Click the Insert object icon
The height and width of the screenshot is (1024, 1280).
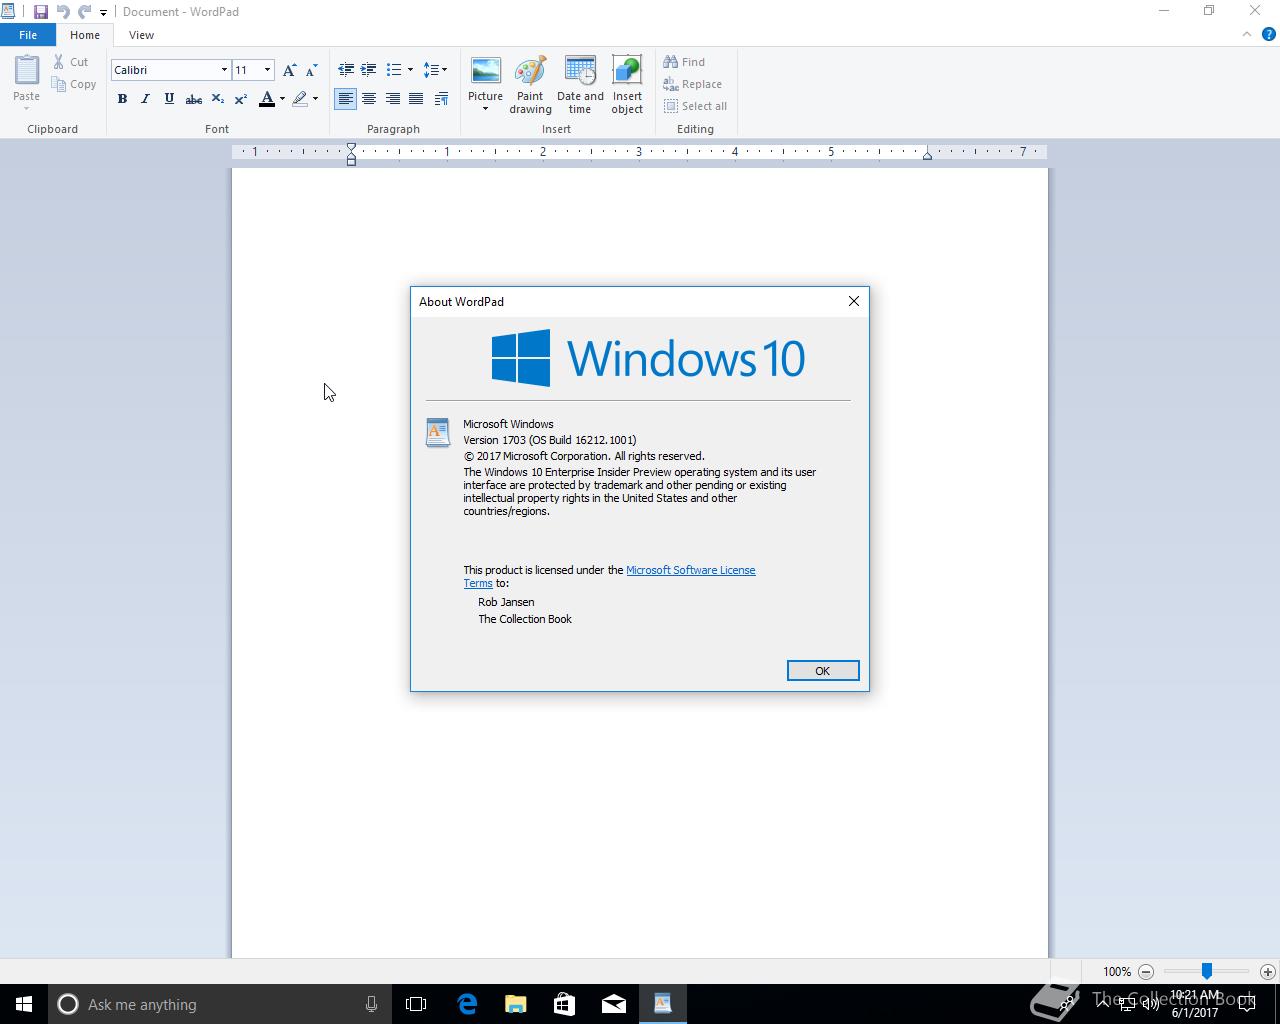[x=627, y=85]
